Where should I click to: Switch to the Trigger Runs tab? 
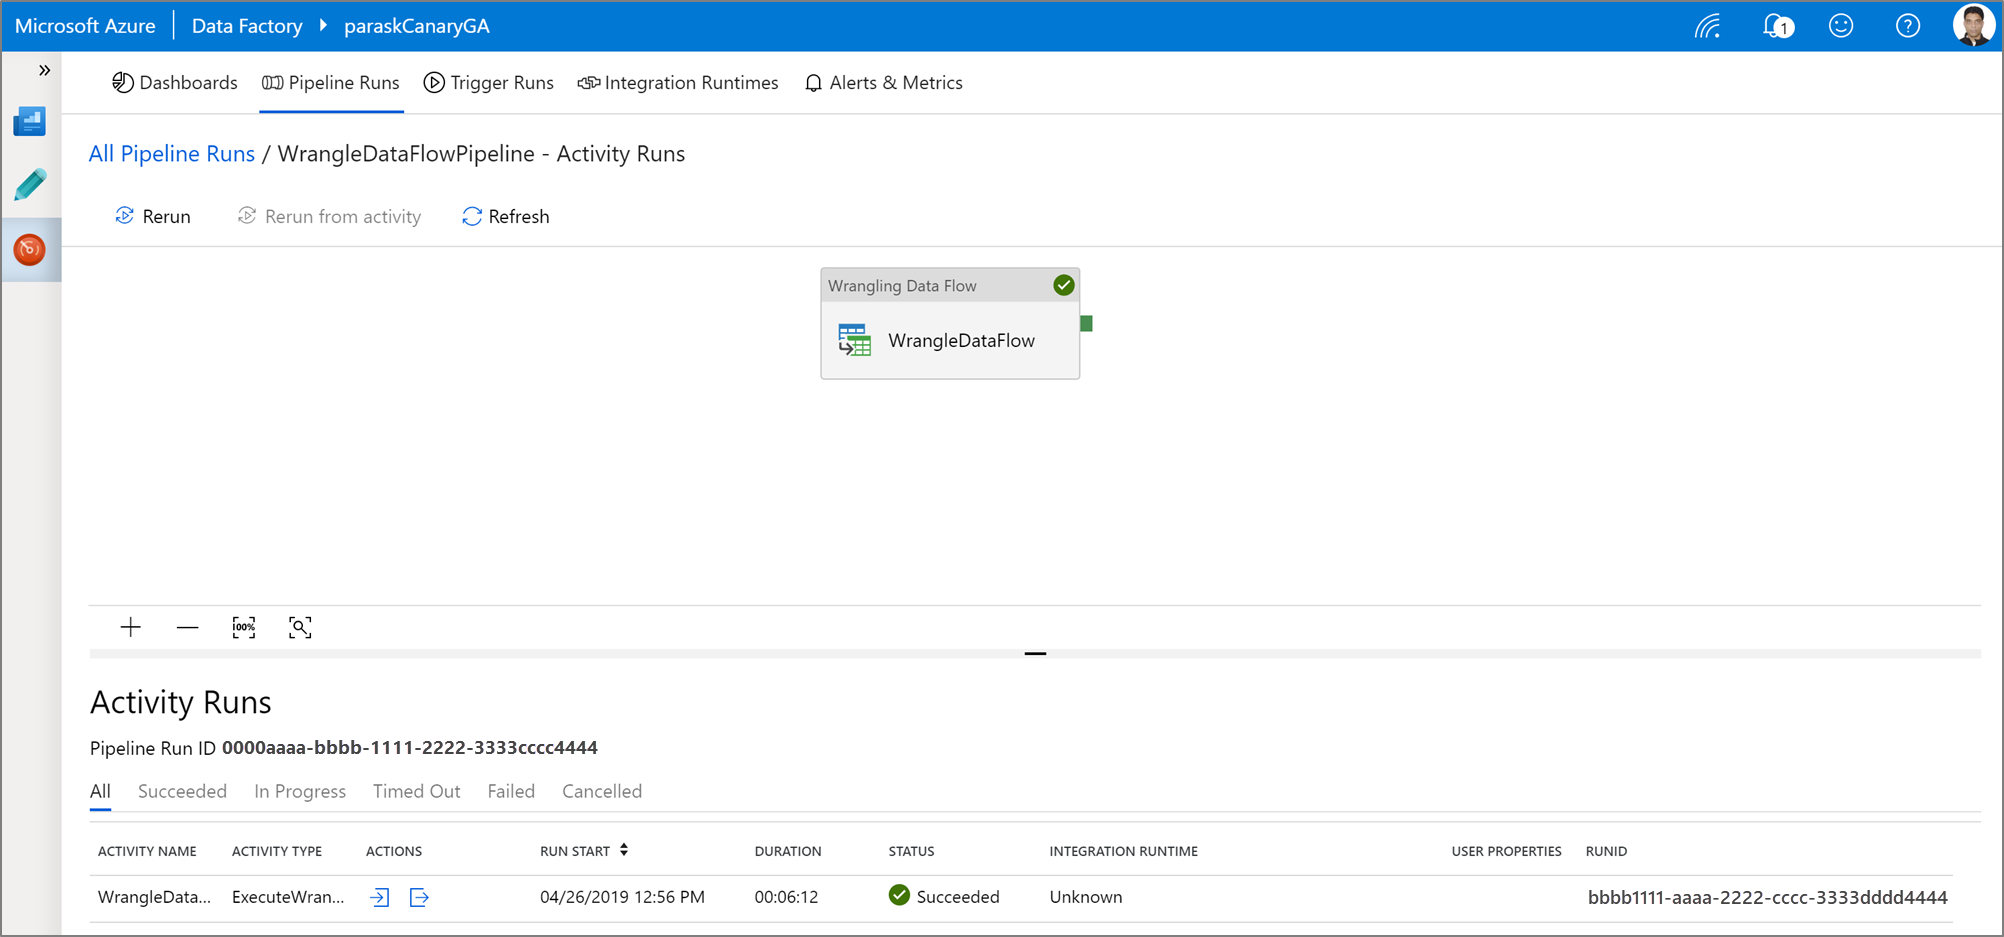coord(489,82)
